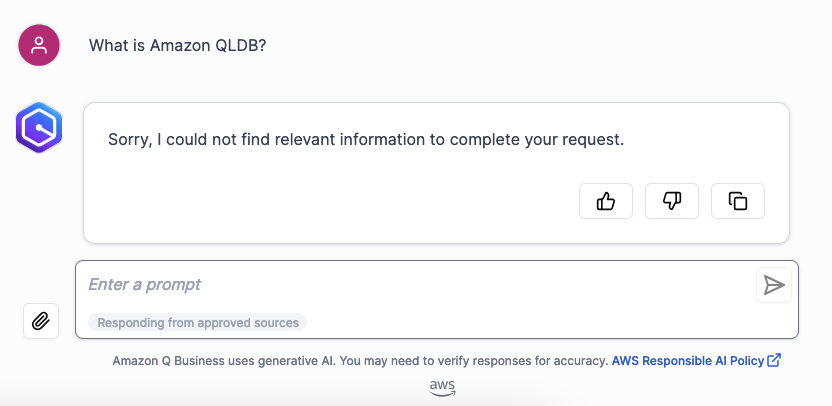Click the AWS logo at the bottom

[443, 388]
